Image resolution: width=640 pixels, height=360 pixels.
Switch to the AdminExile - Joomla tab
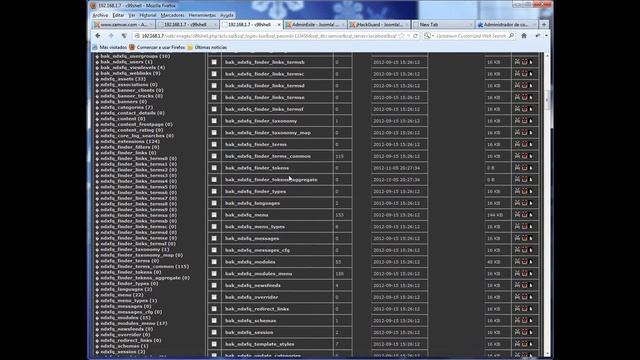coord(316,24)
